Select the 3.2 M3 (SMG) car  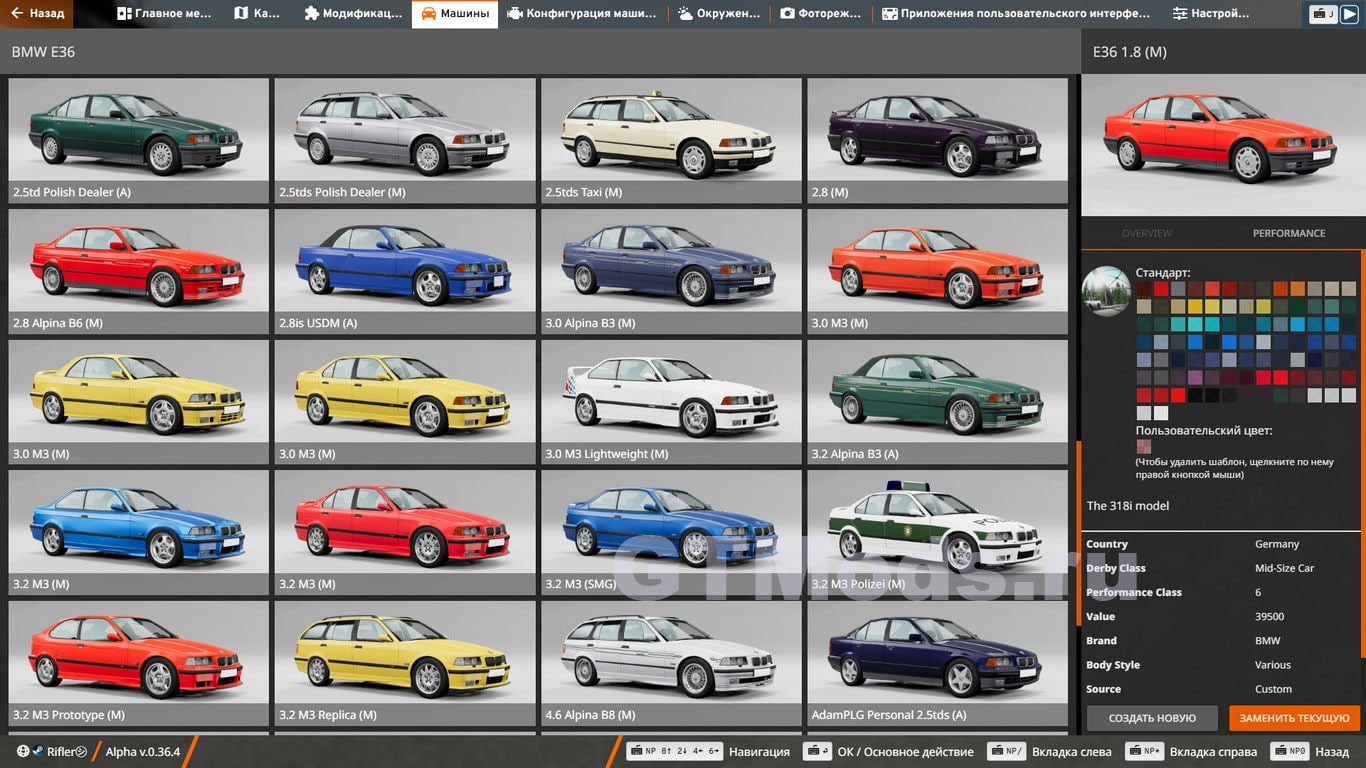(x=671, y=532)
